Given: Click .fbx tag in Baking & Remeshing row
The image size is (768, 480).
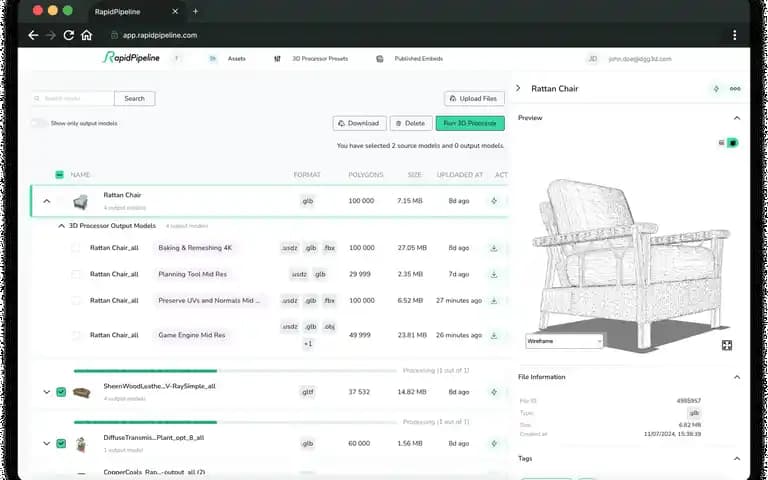Looking at the screenshot, I should [329, 248].
